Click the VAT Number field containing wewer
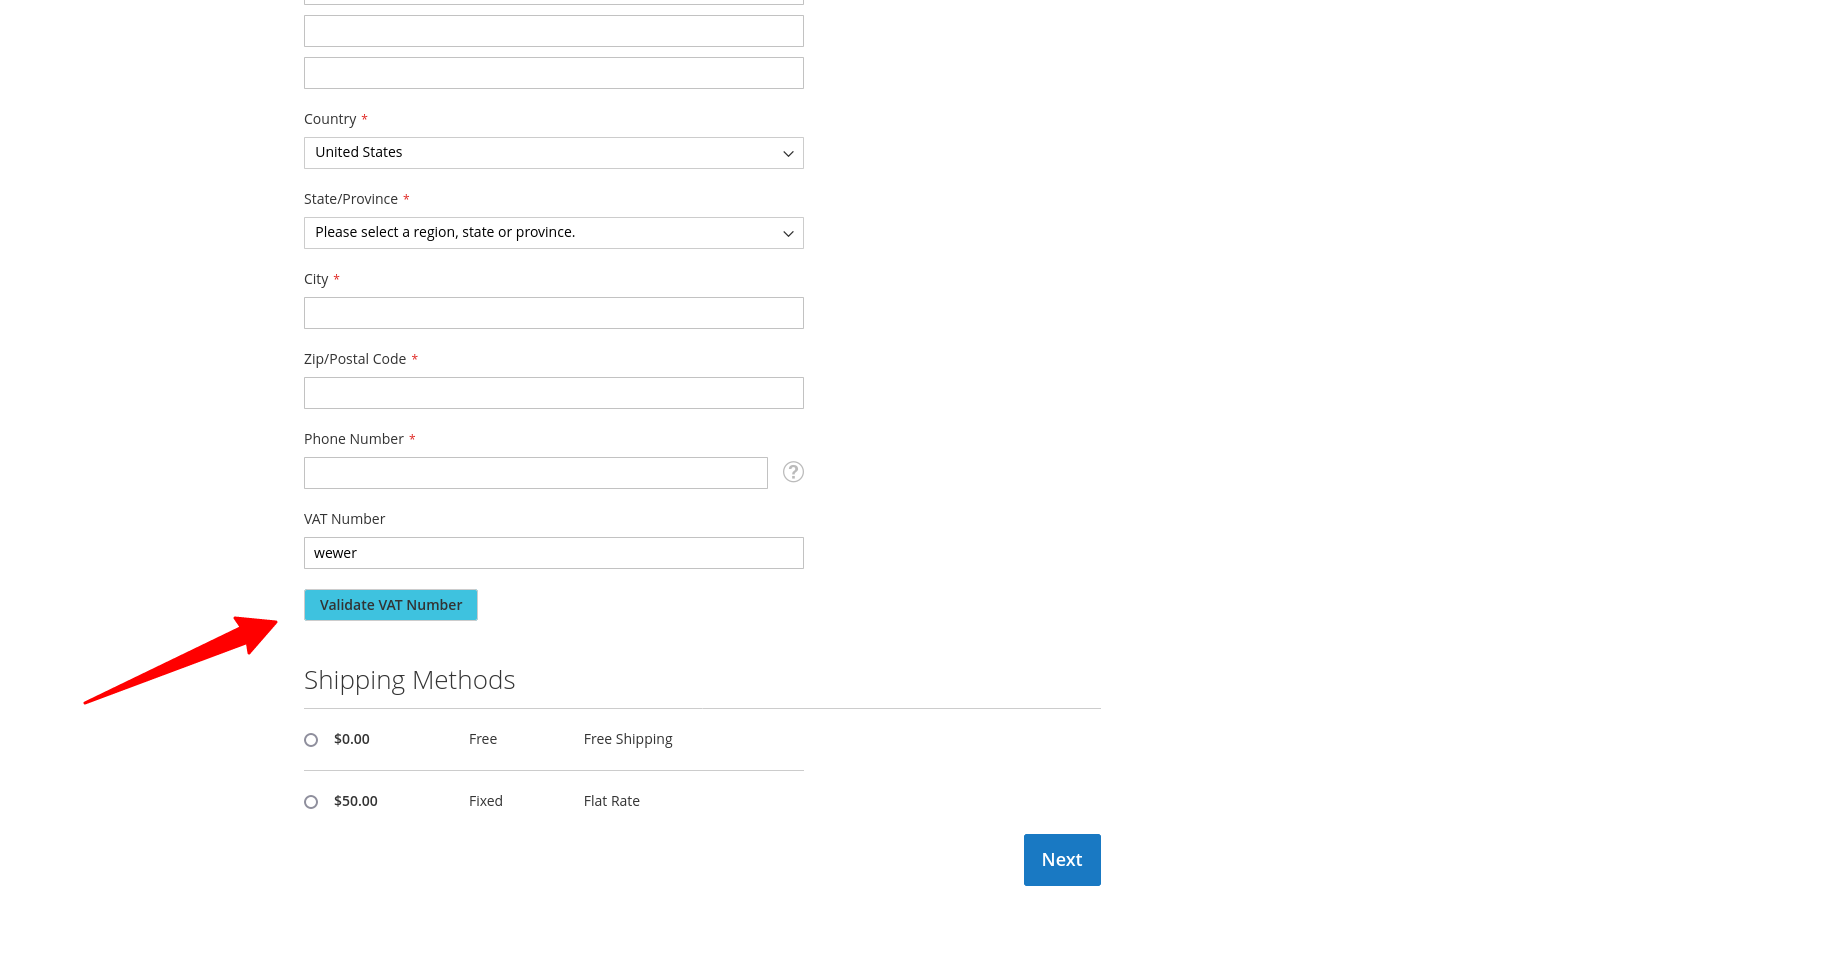The width and height of the screenshot is (1848, 968). click(x=553, y=553)
